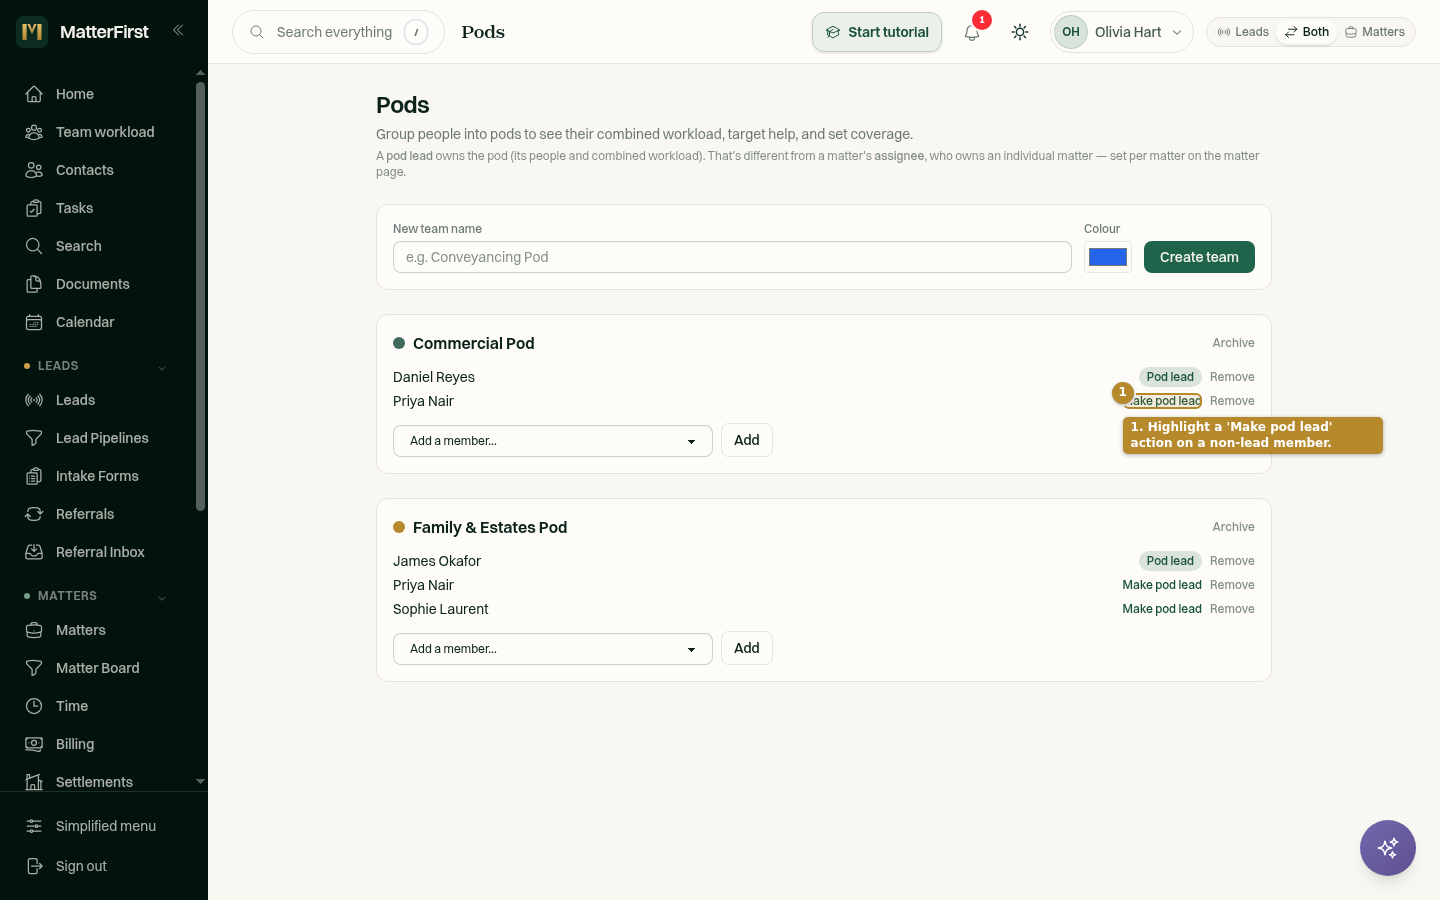Toggle the light/dark theme sun icon
Screen dimensions: 1440x900
tap(1020, 32)
